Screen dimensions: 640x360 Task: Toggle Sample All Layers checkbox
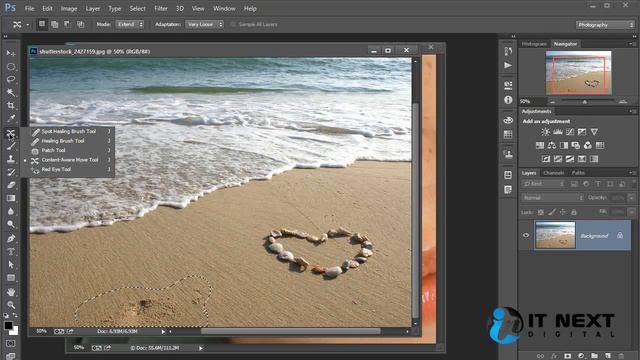[x=233, y=24]
